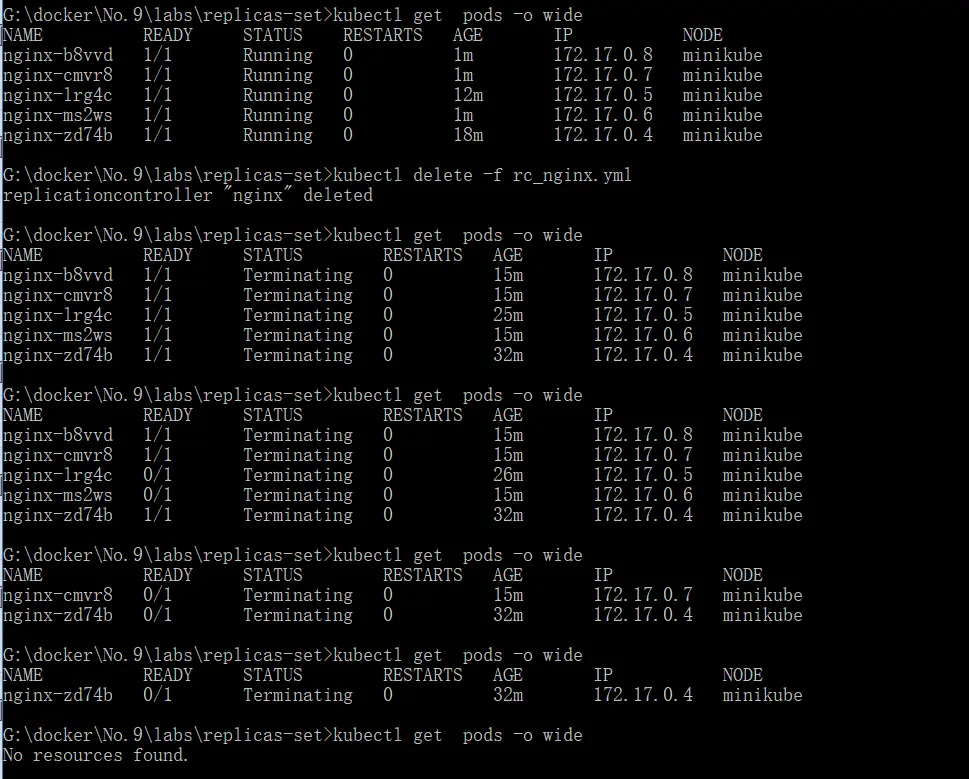Click the '1m' age of nginx-cmvr8
This screenshot has height=779, width=969.
tap(463, 75)
